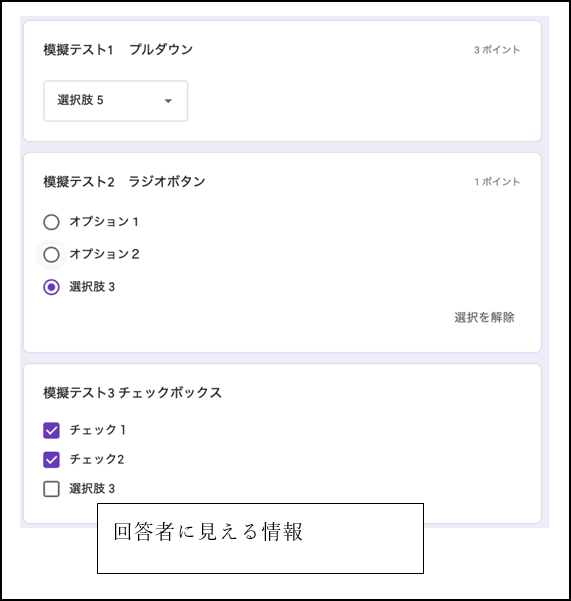Image resolution: width=571 pixels, height=601 pixels.
Task: Click the チェック 1 label text
Action: coord(97,430)
